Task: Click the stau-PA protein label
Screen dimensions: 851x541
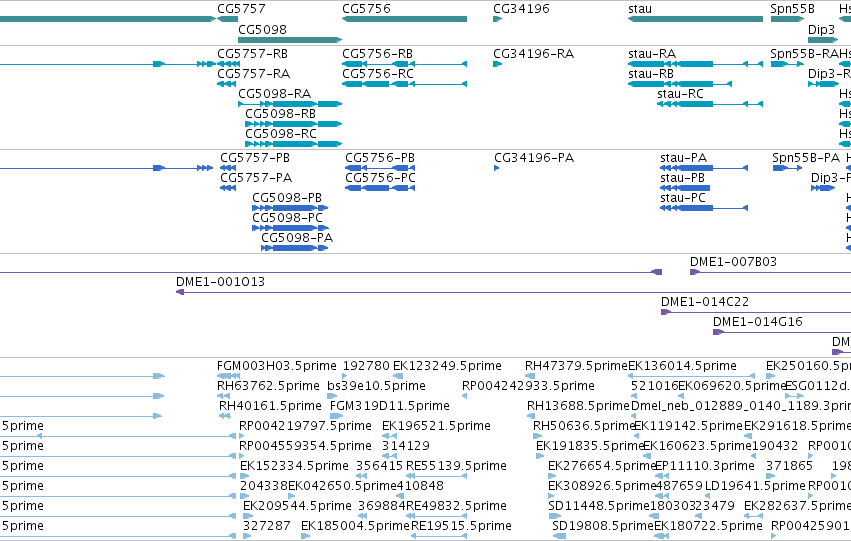Action: pos(683,158)
